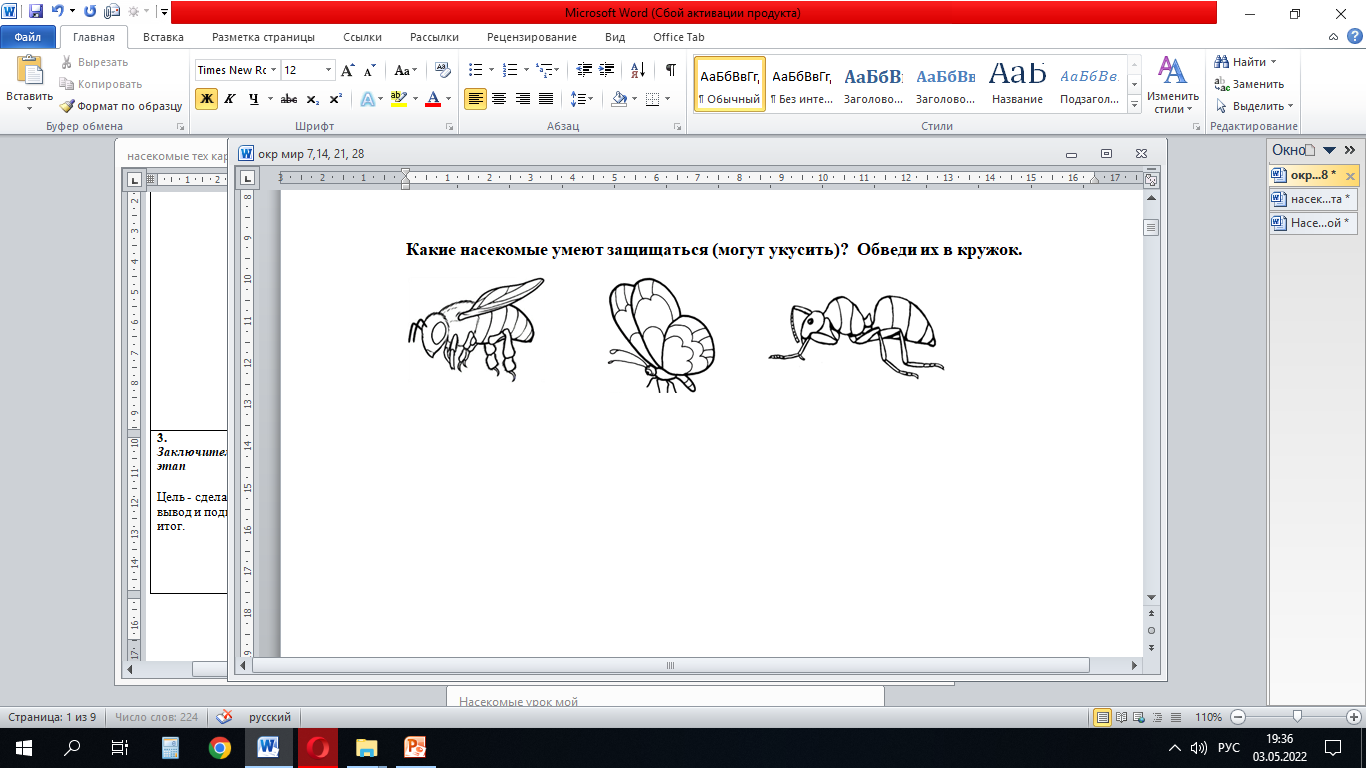1366x768 pixels.
Task: Open PowerPoint from the taskbar
Action: coord(415,747)
